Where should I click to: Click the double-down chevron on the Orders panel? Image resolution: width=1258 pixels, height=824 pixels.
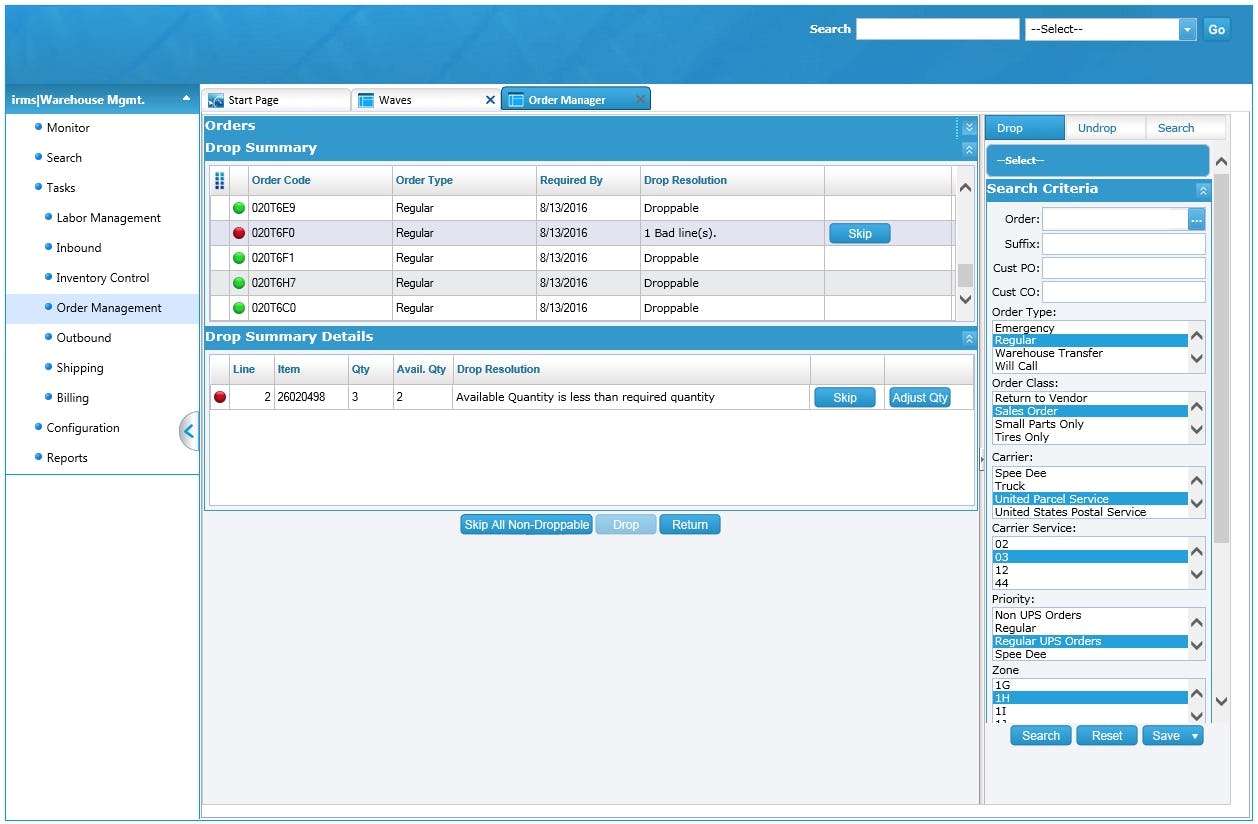pyautogui.click(x=967, y=125)
